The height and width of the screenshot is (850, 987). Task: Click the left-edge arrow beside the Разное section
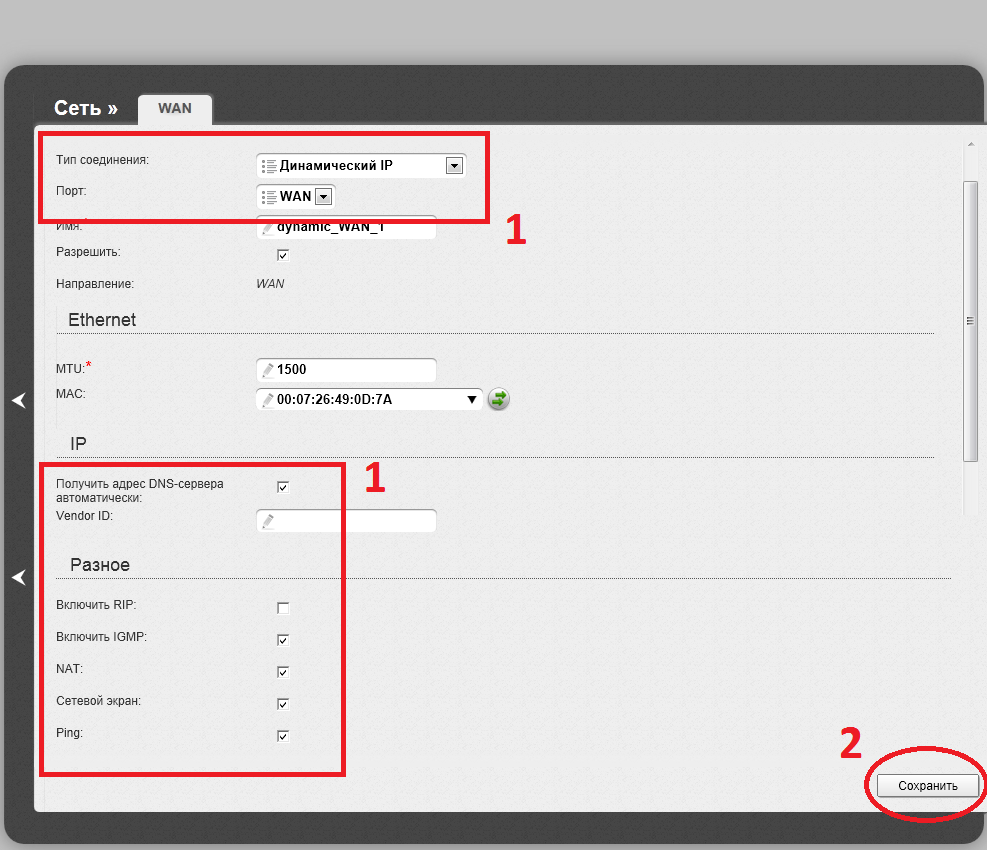click(19, 577)
